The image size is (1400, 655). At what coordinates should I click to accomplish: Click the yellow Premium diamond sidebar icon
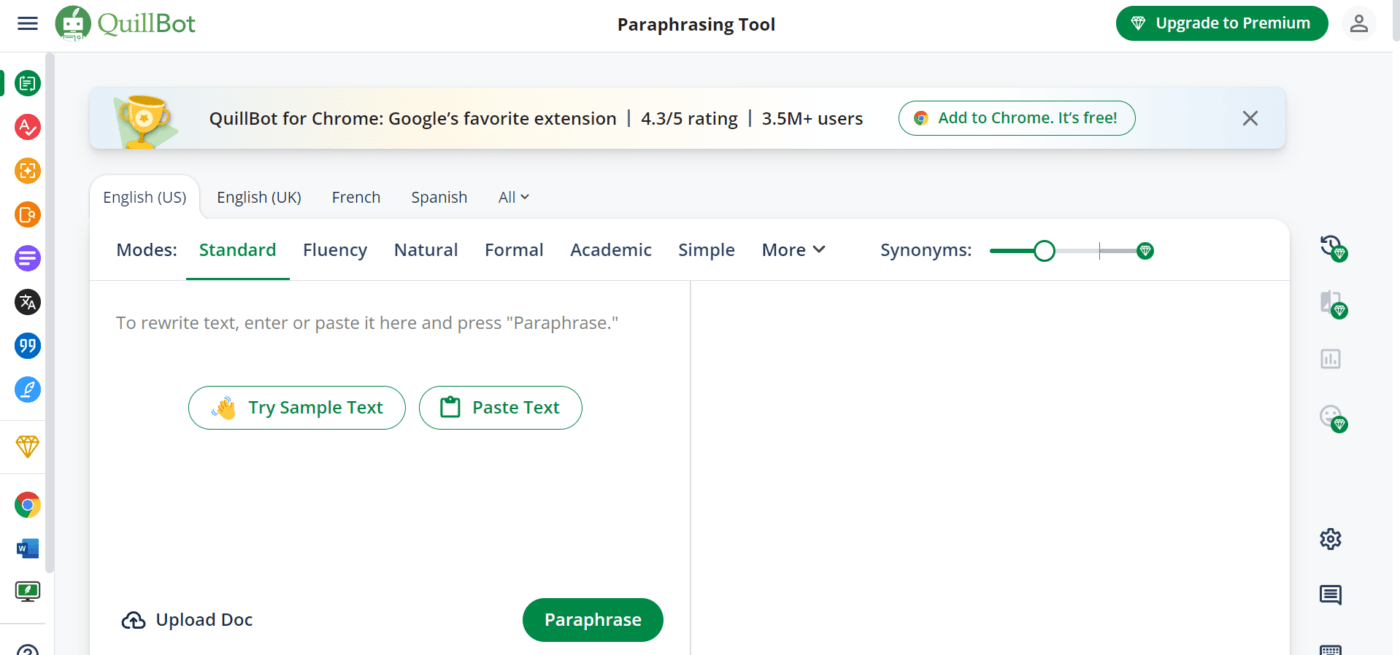(28, 446)
